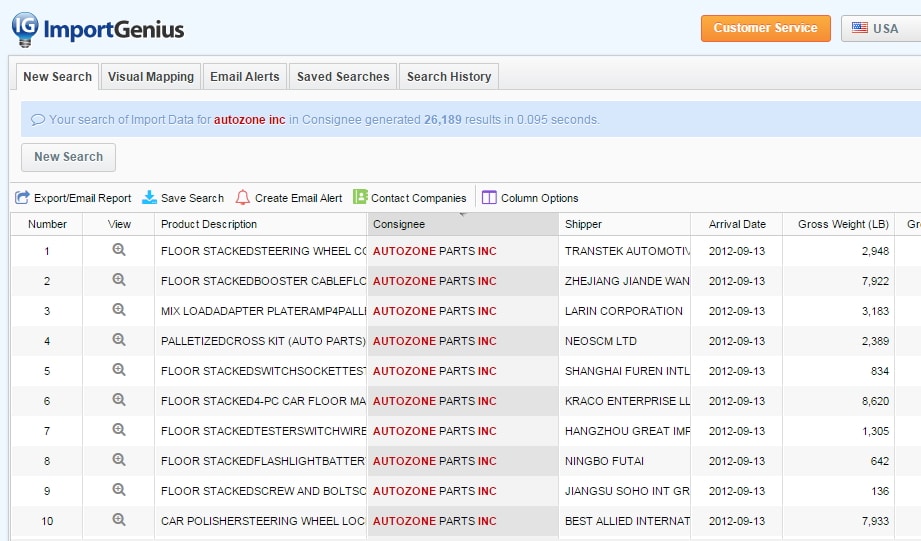Viewport: 921px width, 541px height.
Task: Click the Contact Companies green icon
Action: [360, 197]
